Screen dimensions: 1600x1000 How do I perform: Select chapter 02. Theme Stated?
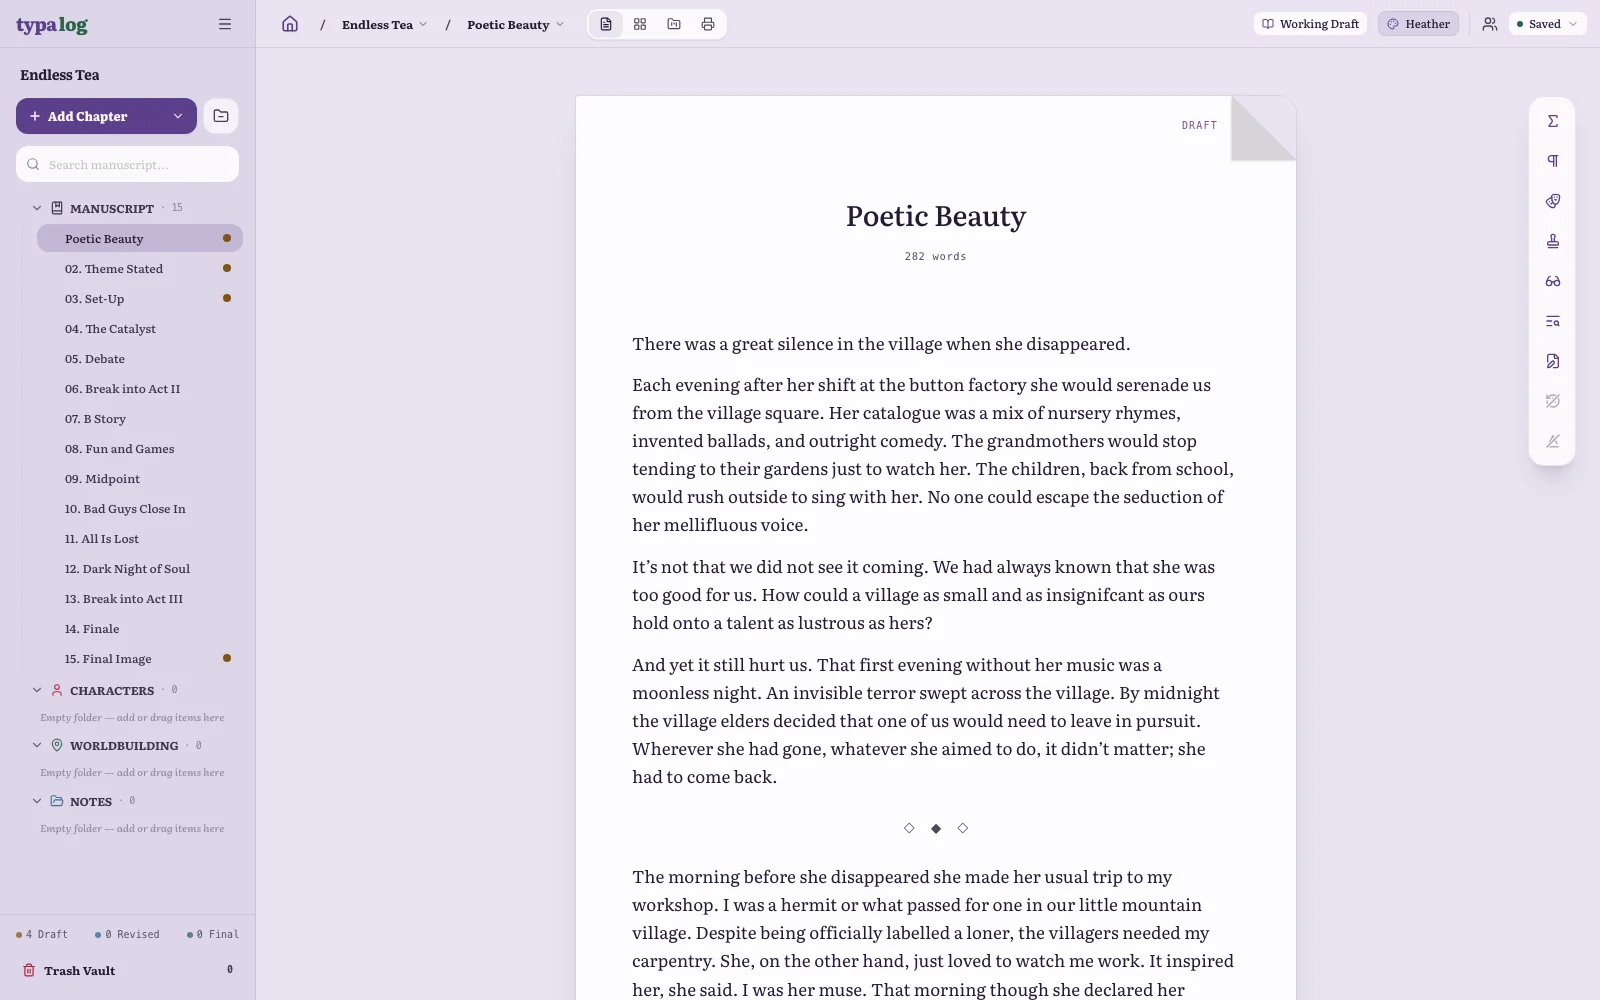tap(140, 269)
